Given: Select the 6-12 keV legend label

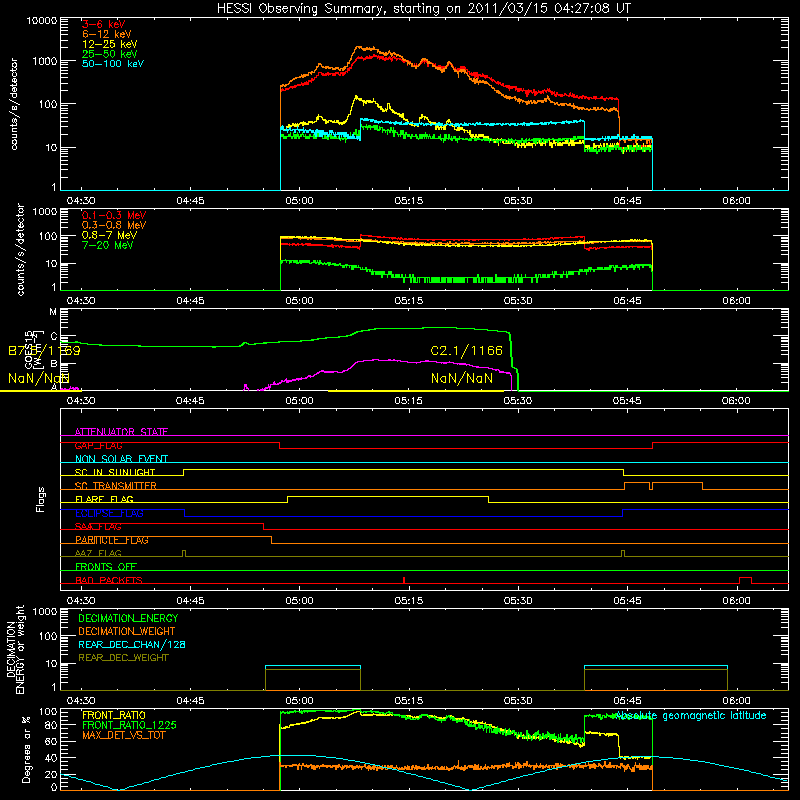Looking at the screenshot, I should pos(107,34).
